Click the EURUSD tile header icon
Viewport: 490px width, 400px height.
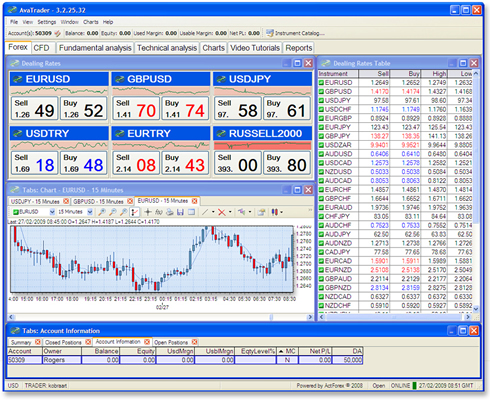point(17,79)
